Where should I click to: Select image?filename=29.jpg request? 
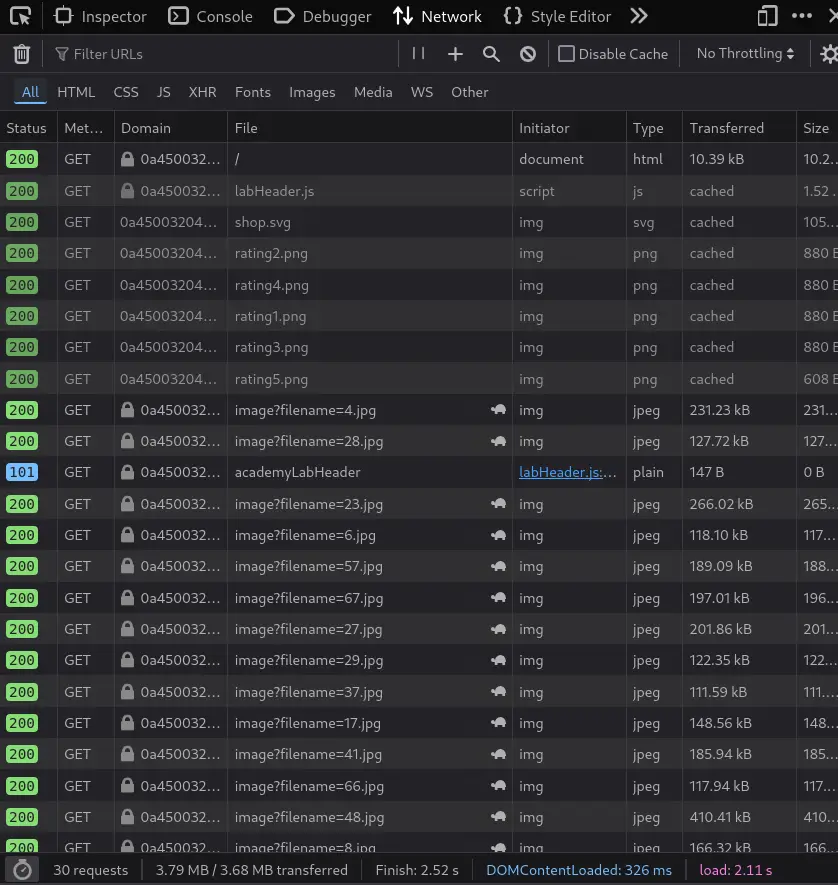point(419,660)
